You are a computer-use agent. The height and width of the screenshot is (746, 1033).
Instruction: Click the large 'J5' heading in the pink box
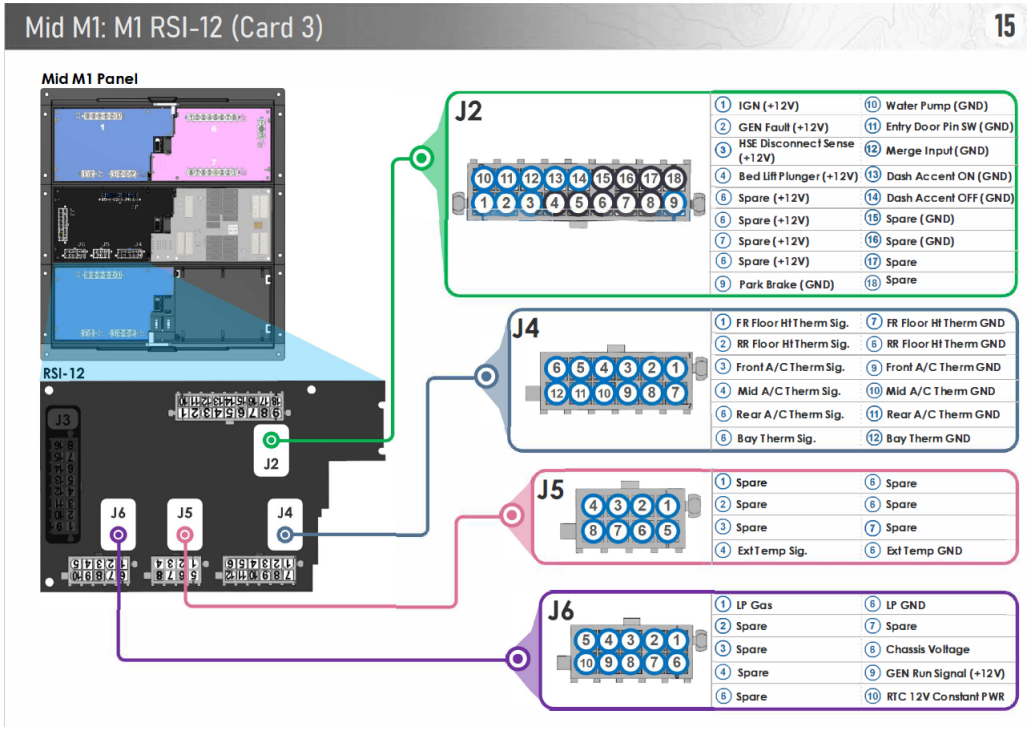pyautogui.click(x=551, y=490)
